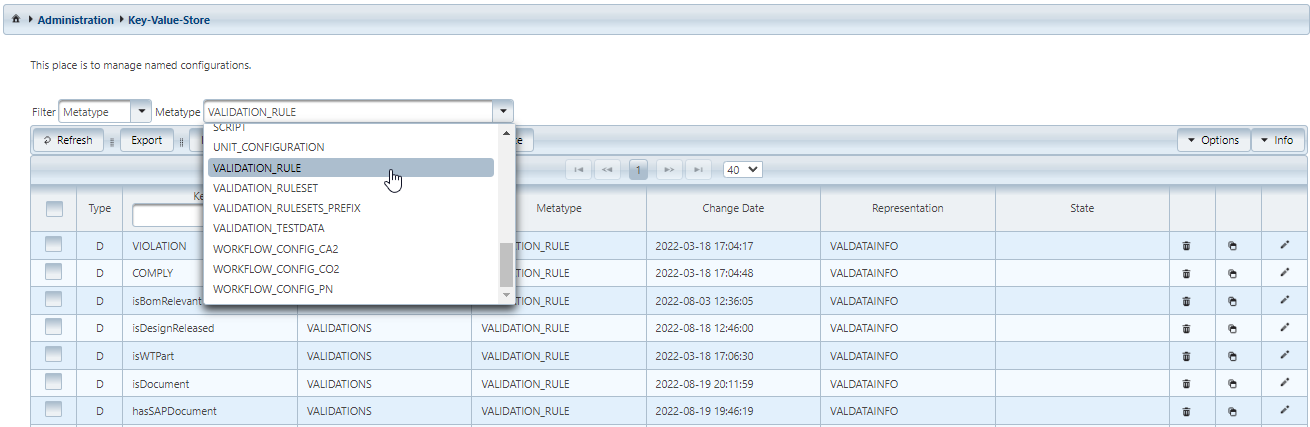The width and height of the screenshot is (1310, 427).
Task: Open the rows-per-page selector showing 40
Action: 742,170
